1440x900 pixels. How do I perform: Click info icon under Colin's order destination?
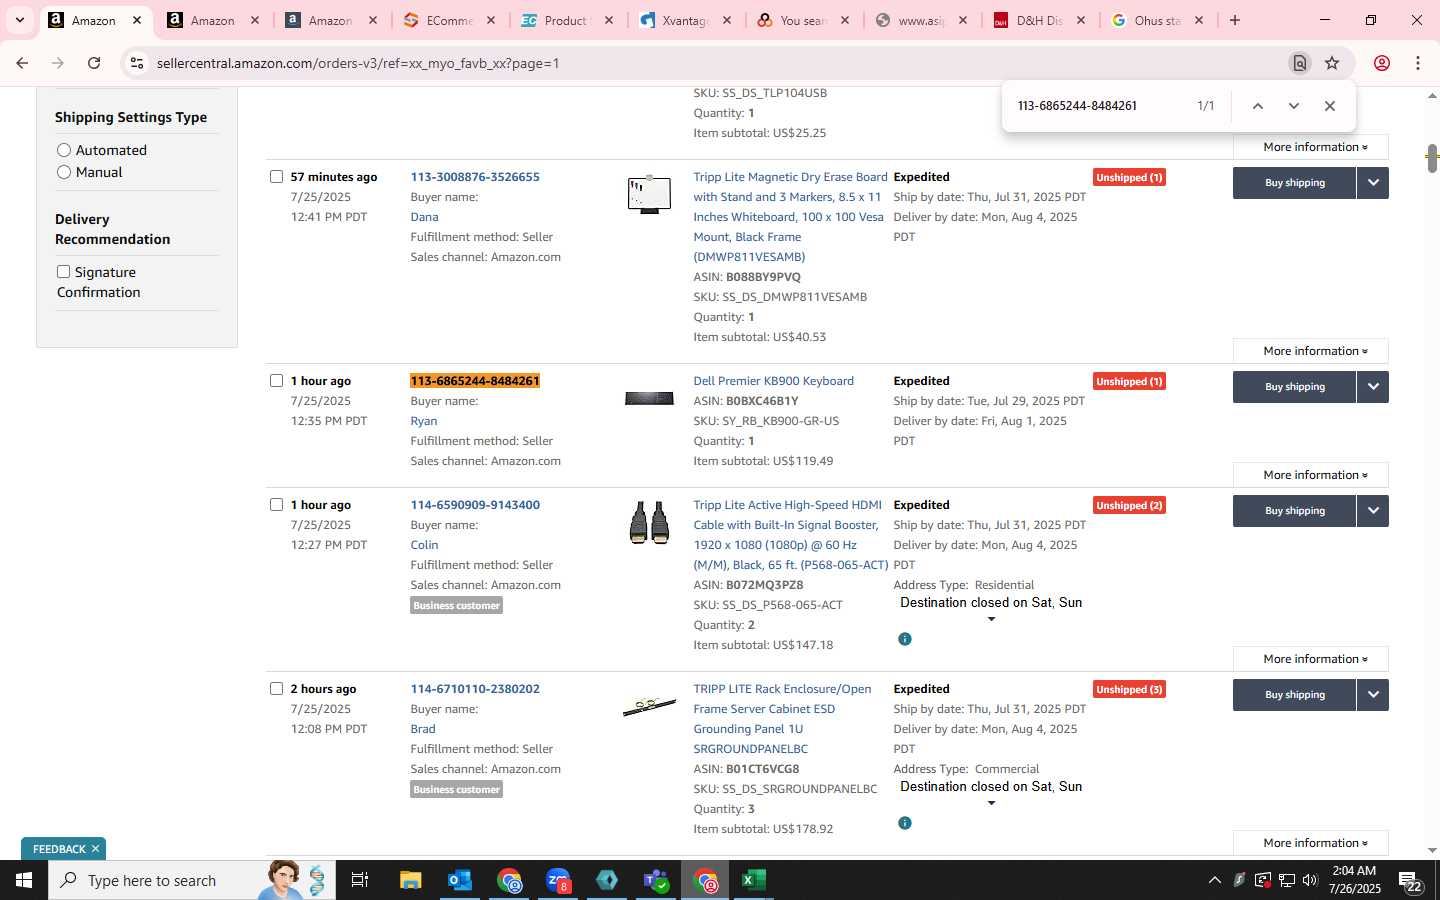click(x=905, y=639)
